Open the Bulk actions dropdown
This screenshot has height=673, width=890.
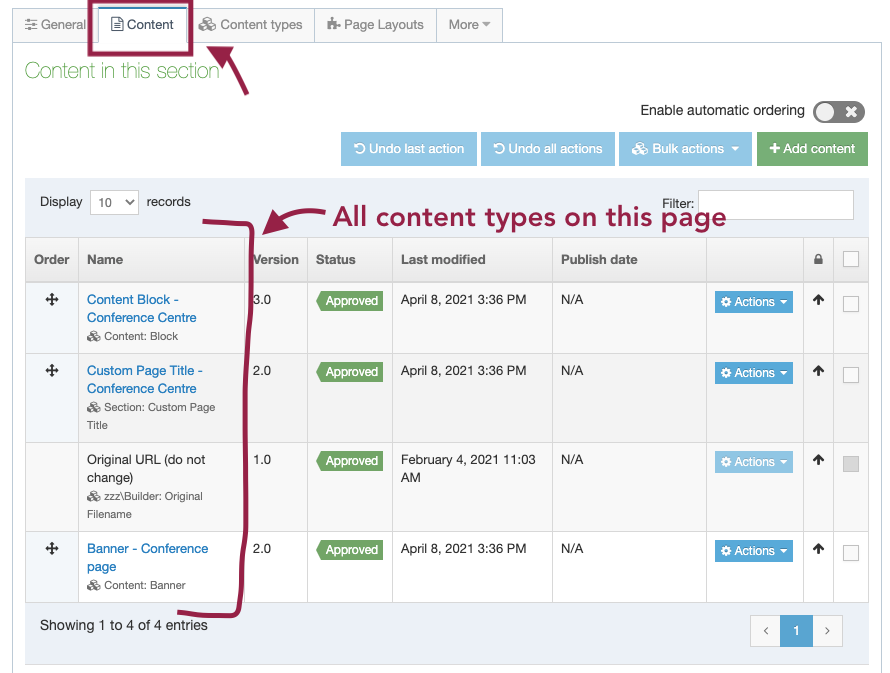point(685,148)
